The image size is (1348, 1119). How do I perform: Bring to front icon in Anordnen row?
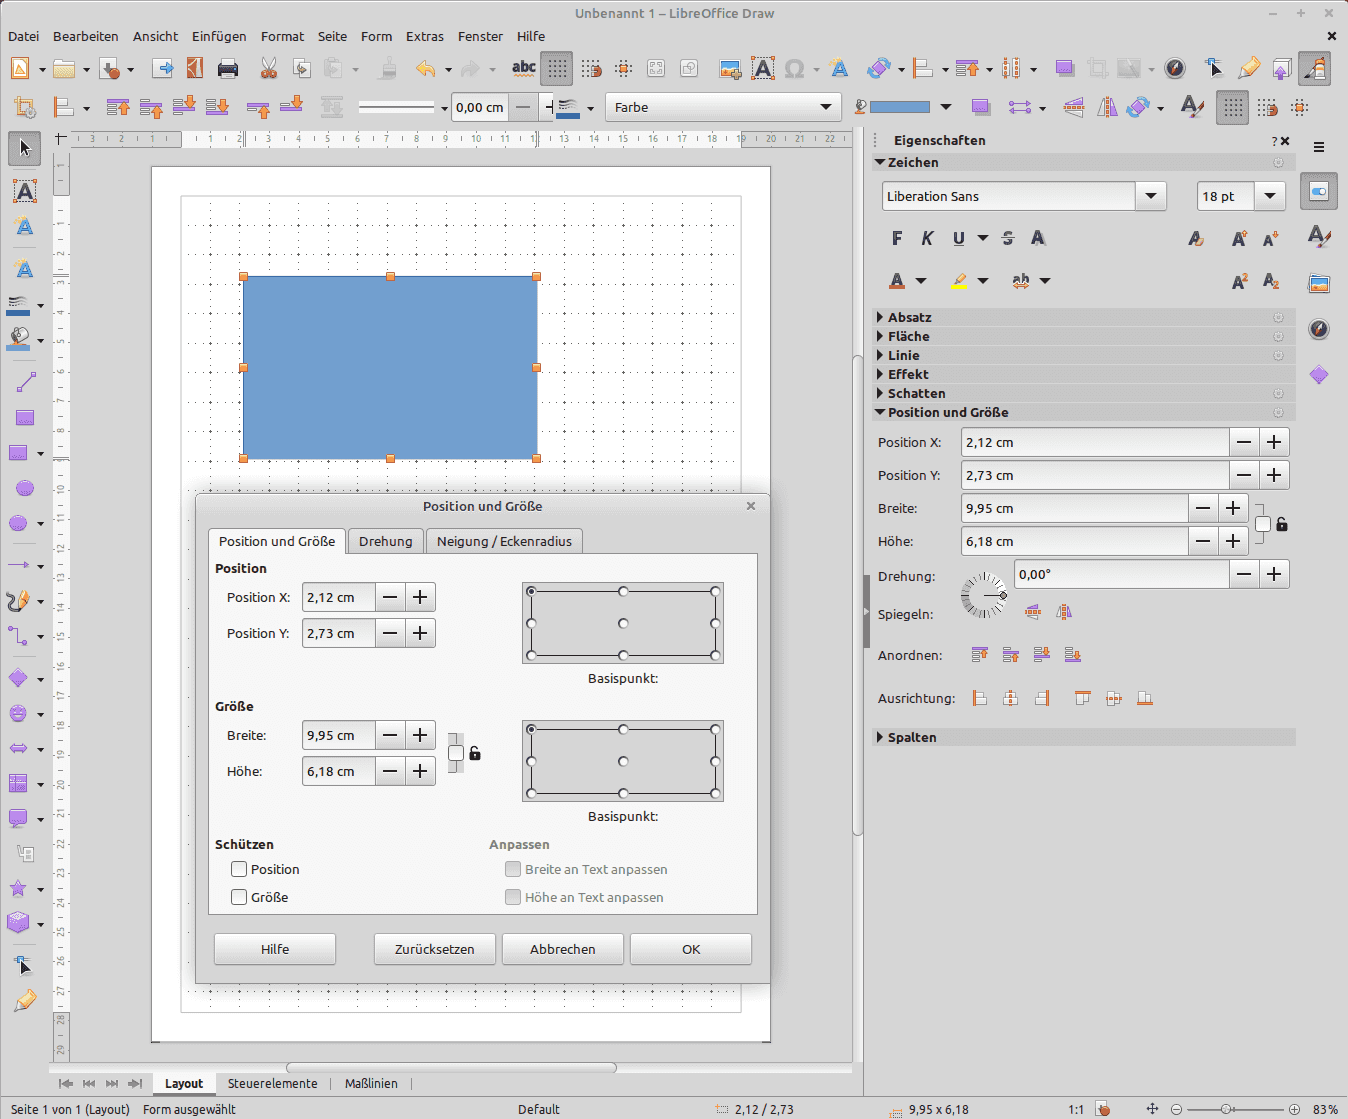tap(980, 655)
